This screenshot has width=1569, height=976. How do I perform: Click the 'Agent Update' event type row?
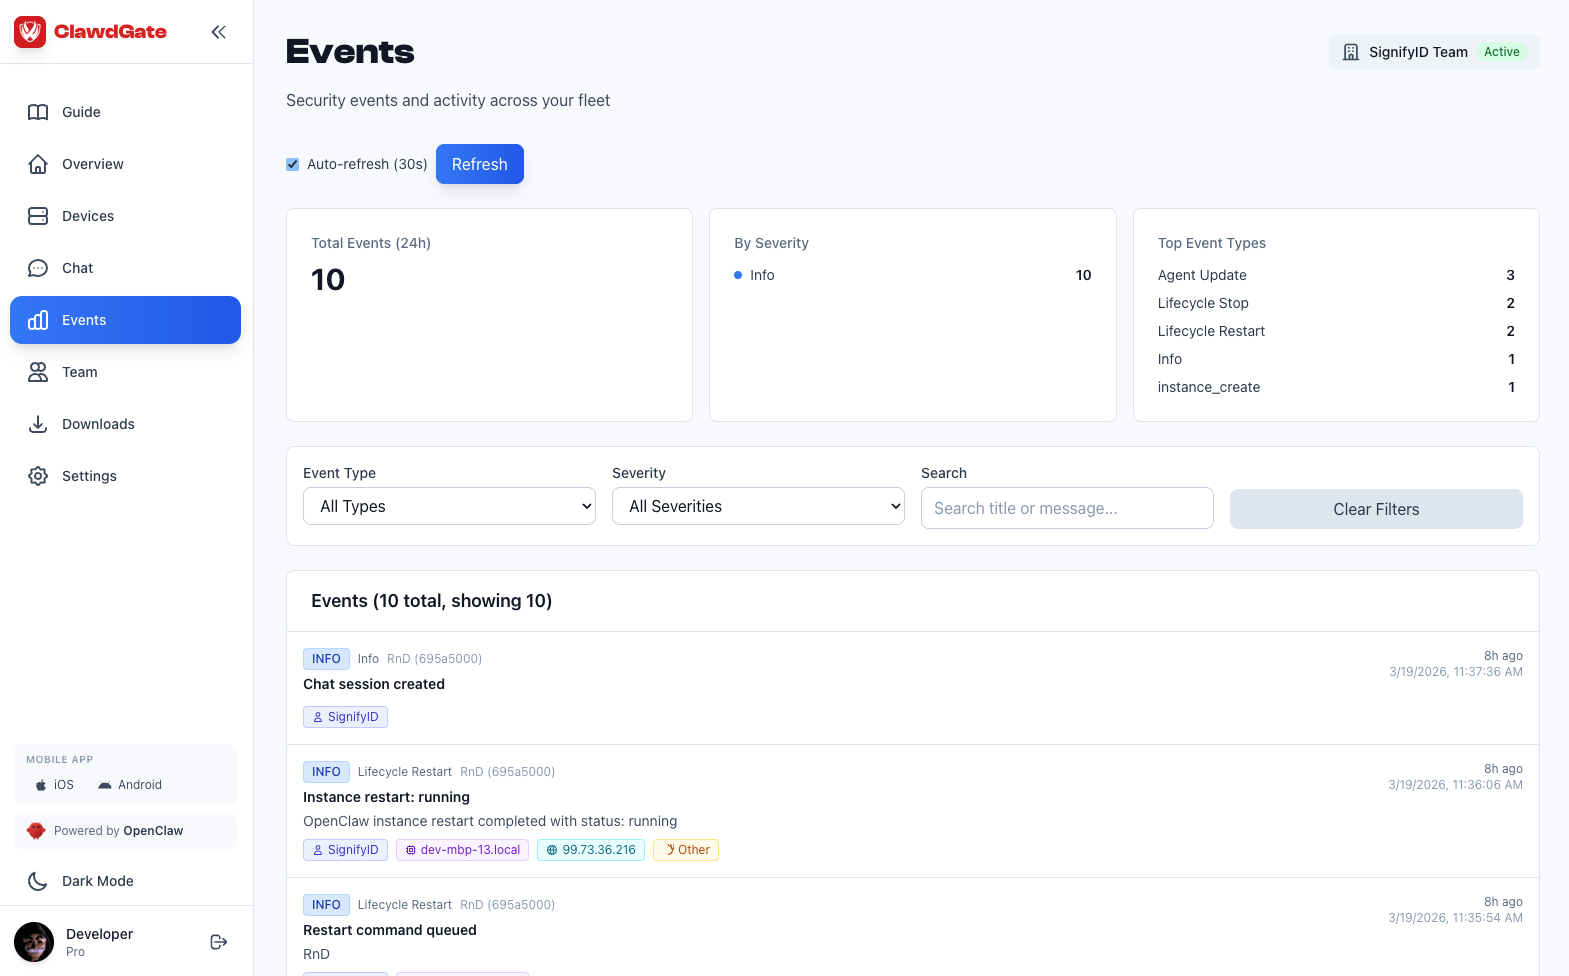click(x=1336, y=275)
